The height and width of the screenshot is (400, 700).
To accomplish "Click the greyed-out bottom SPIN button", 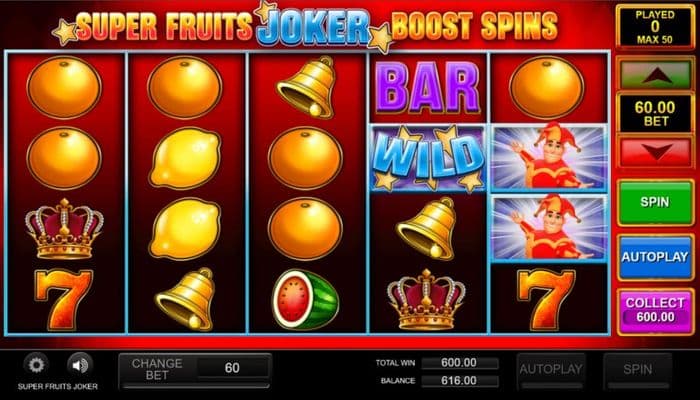I will tap(638, 369).
